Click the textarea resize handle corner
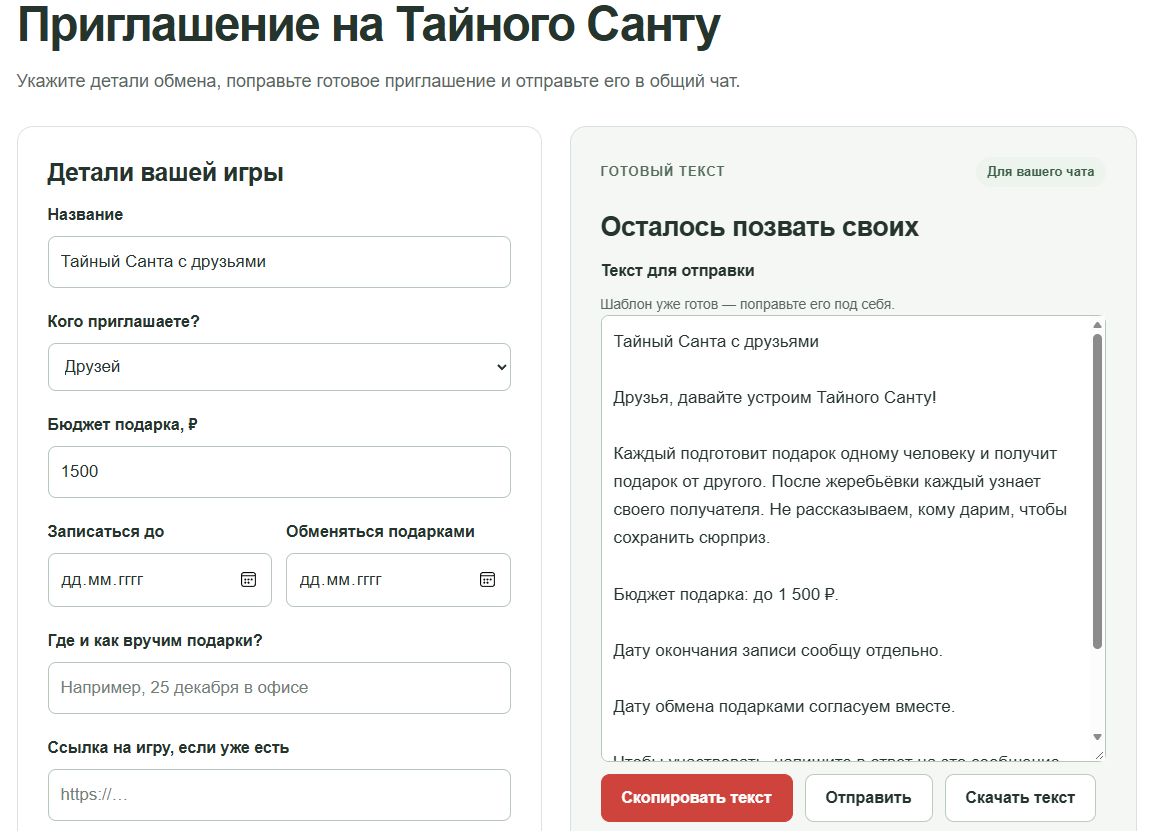 [x=1099, y=754]
